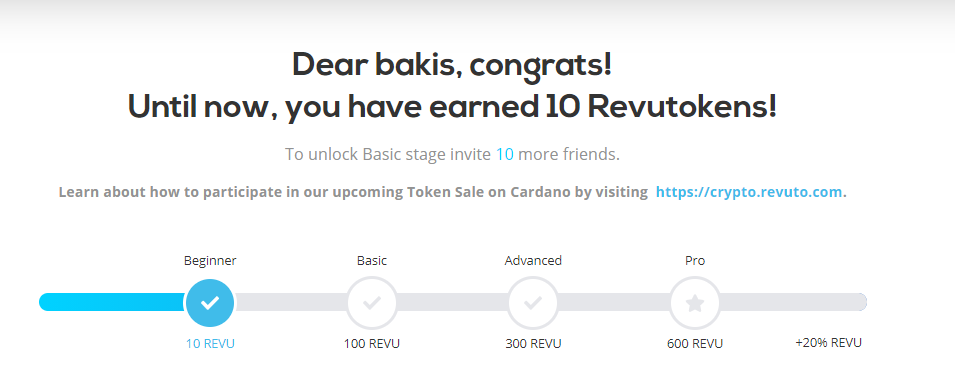Click the 'Dear bakis, congrats!' heading
Screen dimensions: 955x381
[452, 66]
